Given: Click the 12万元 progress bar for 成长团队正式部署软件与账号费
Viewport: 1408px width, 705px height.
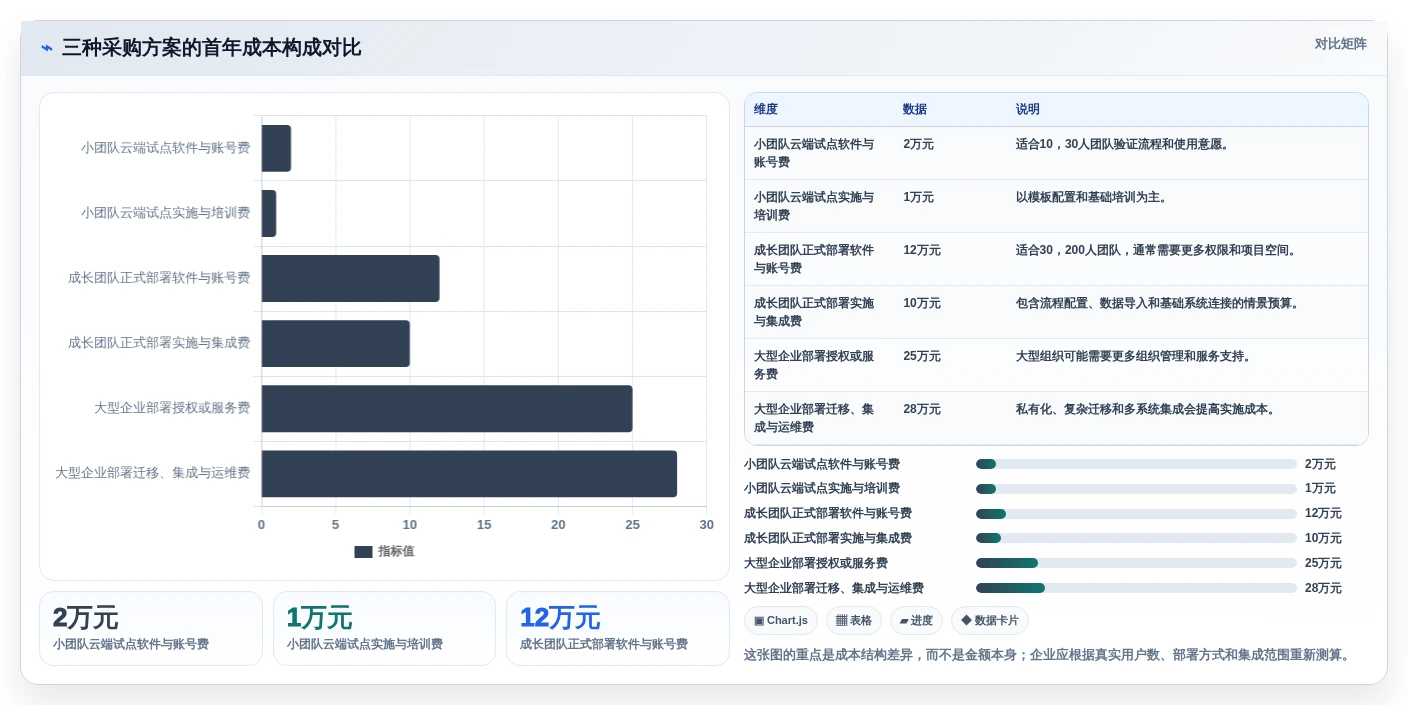Looking at the screenshot, I should click(1136, 514).
